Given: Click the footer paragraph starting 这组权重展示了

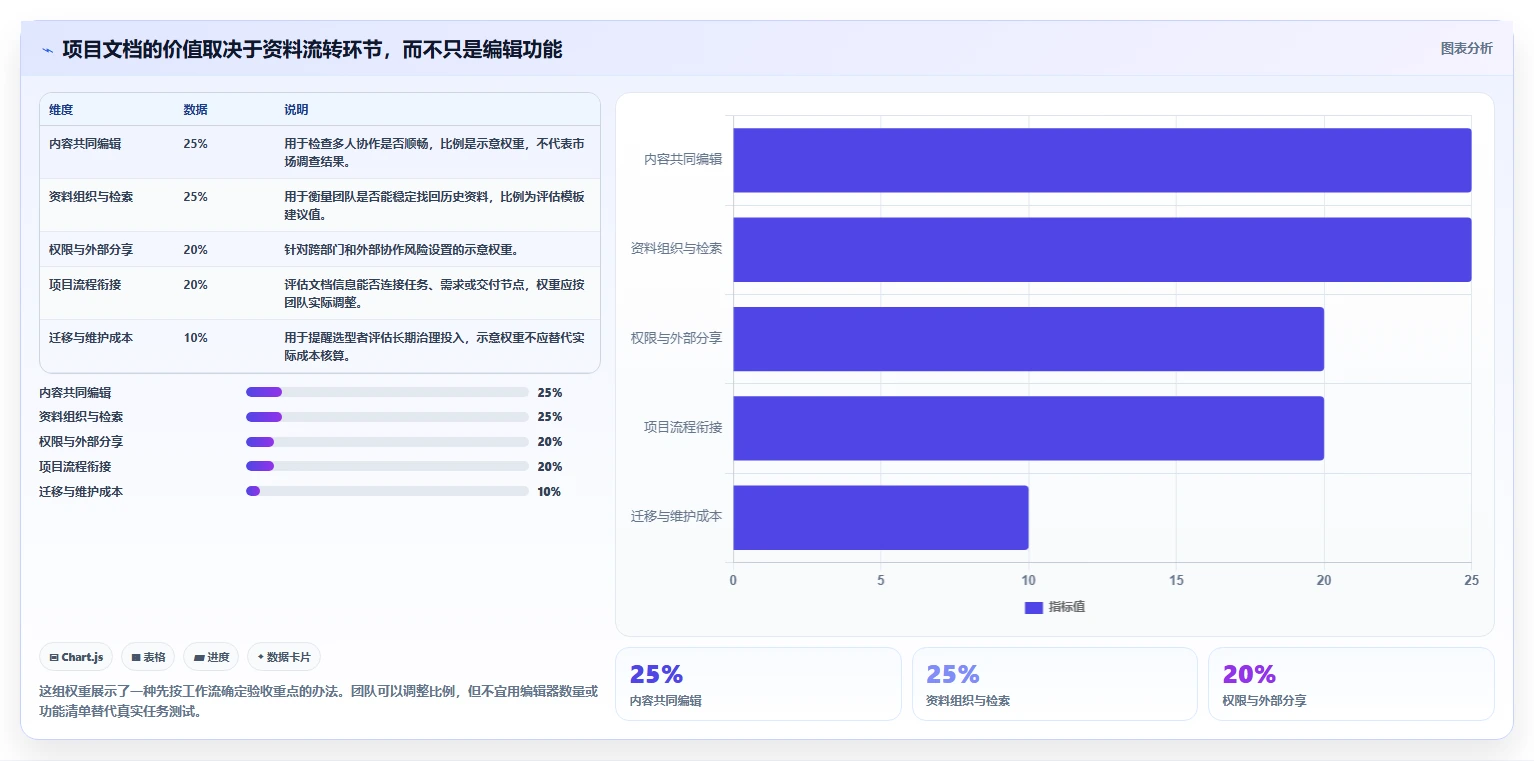Looking at the screenshot, I should tap(318, 702).
